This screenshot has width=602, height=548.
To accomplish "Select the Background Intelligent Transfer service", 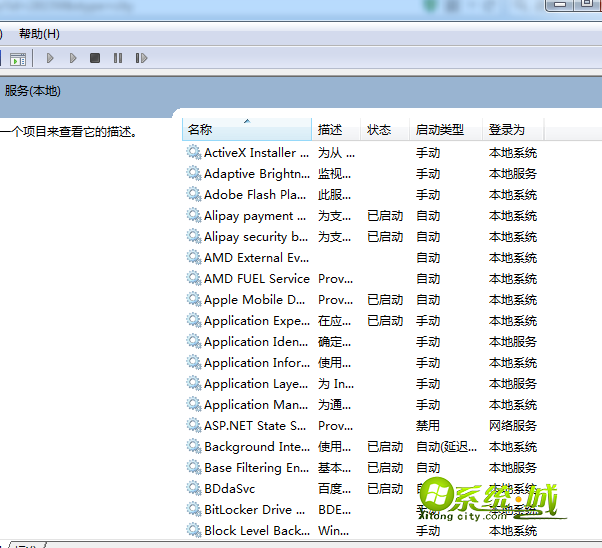I will [255, 447].
